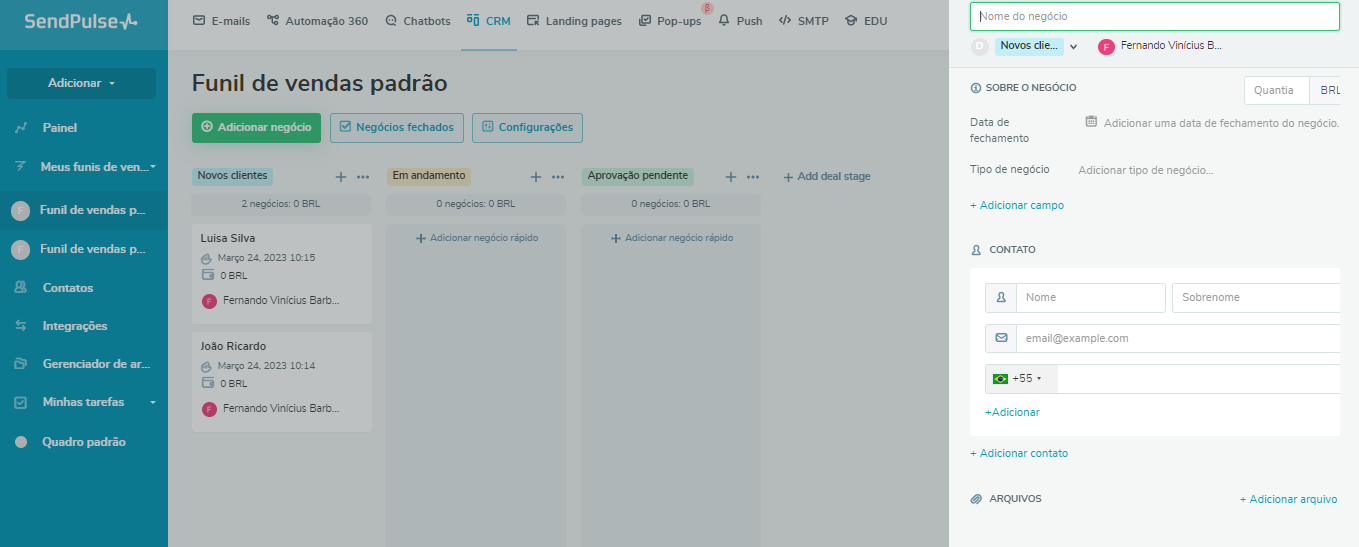The image size is (1359, 547).
Task: Open Aprovação pendente column options menu
Action: point(753,177)
